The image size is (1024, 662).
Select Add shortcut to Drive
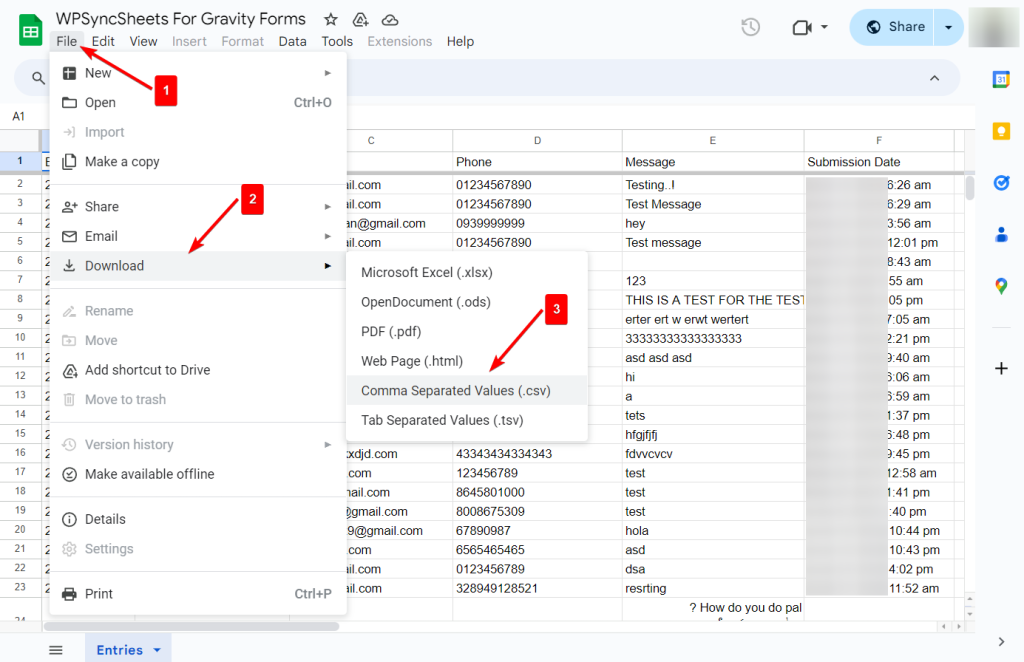tap(198, 370)
